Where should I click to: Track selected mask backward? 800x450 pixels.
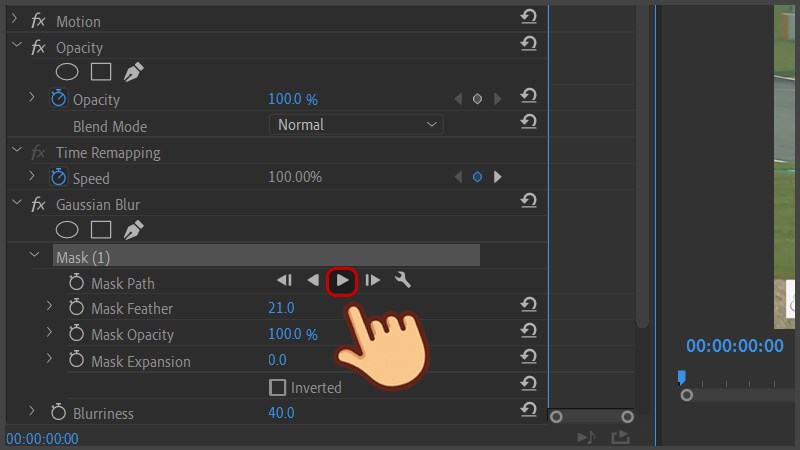pos(313,280)
